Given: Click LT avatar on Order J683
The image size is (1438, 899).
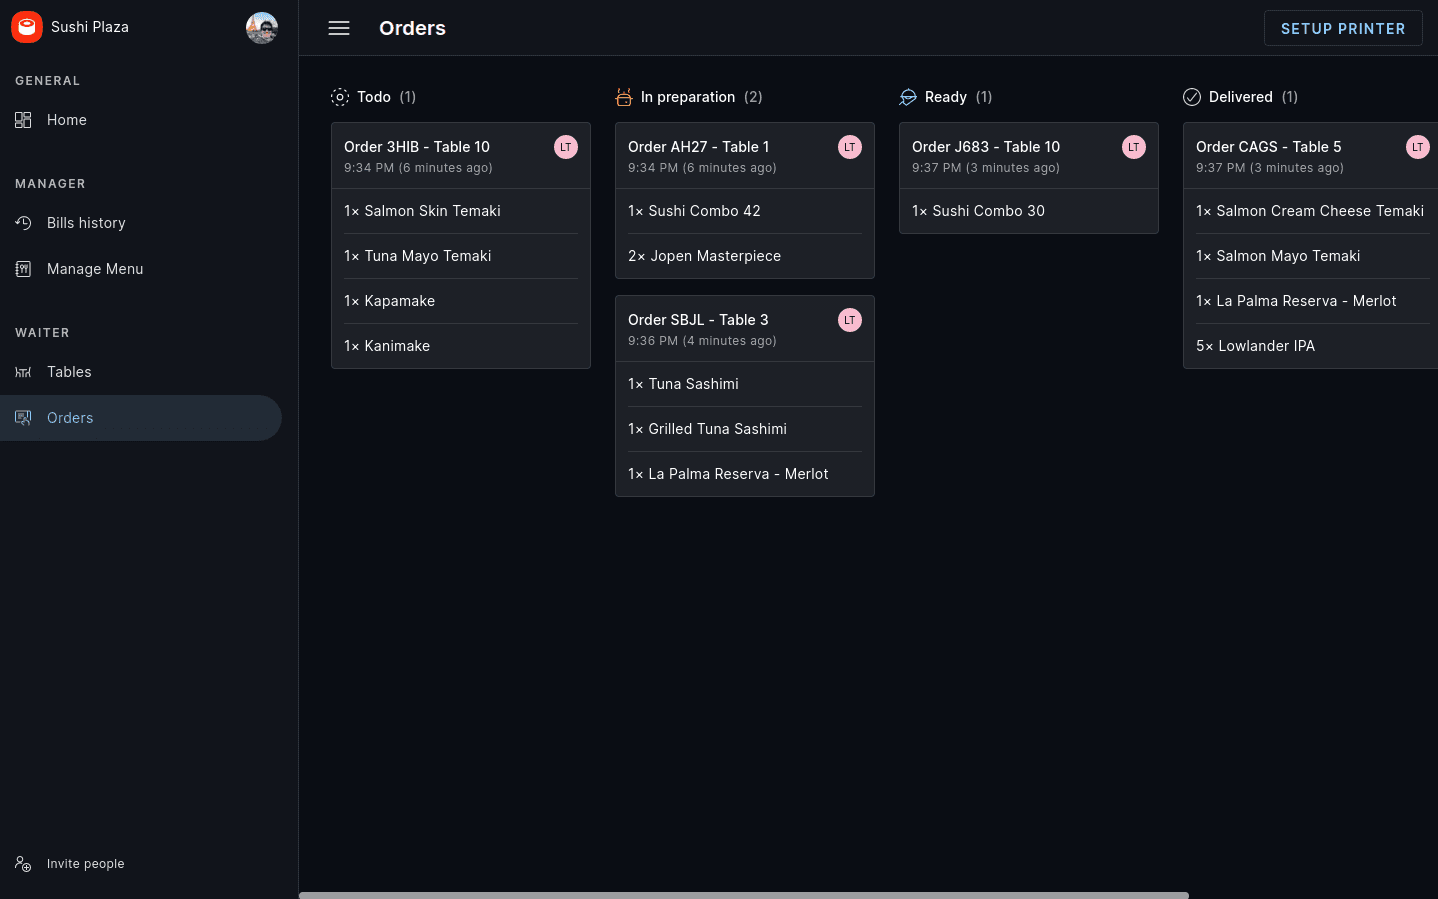Looking at the screenshot, I should pos(1134,147).
